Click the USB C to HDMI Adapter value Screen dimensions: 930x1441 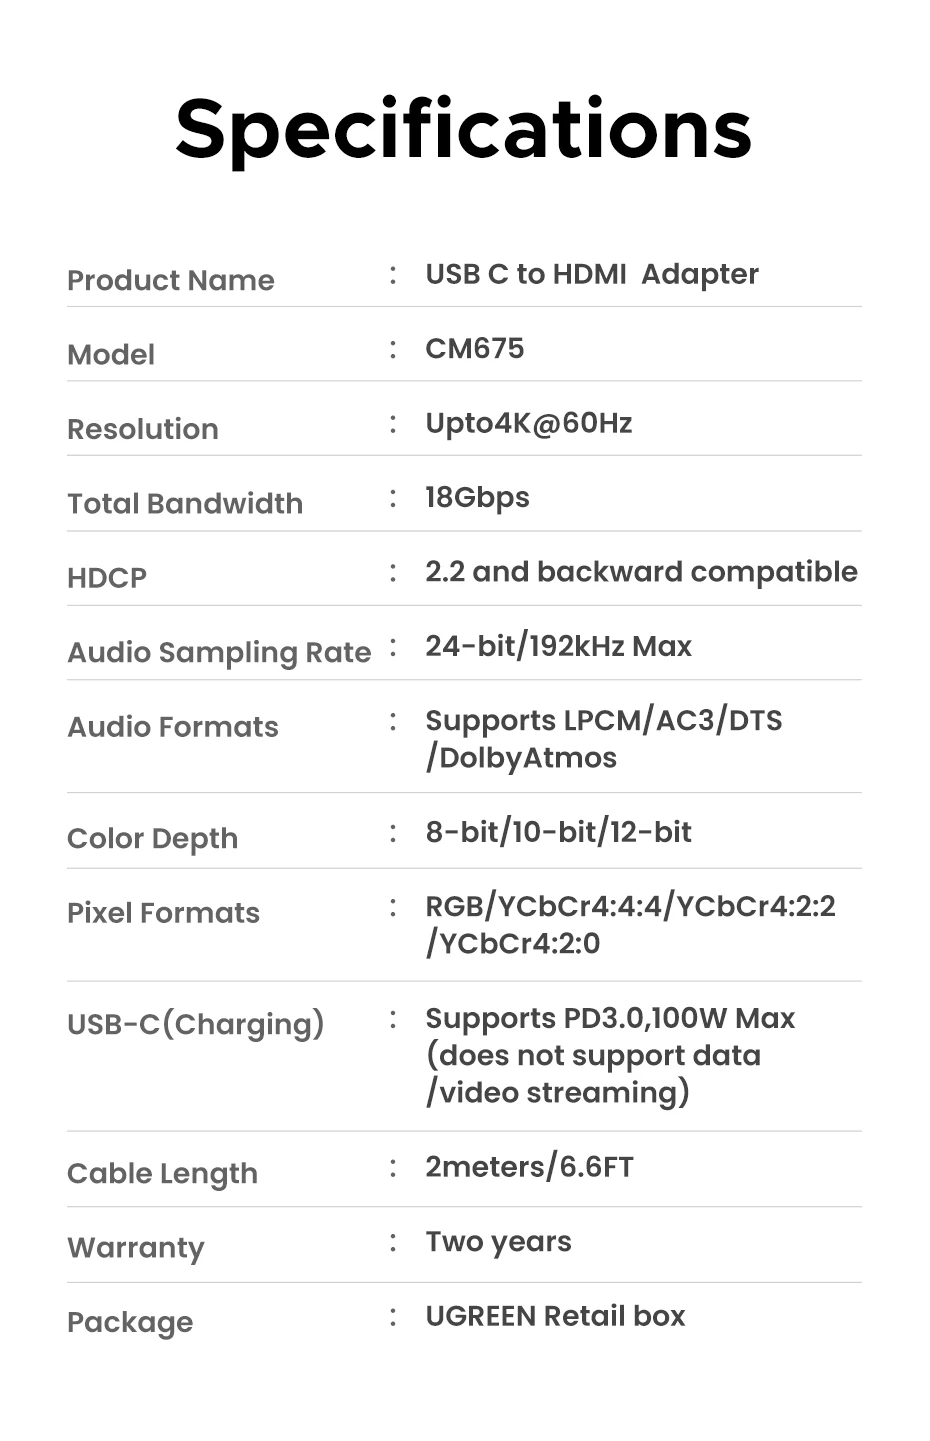tap(592, 274)
